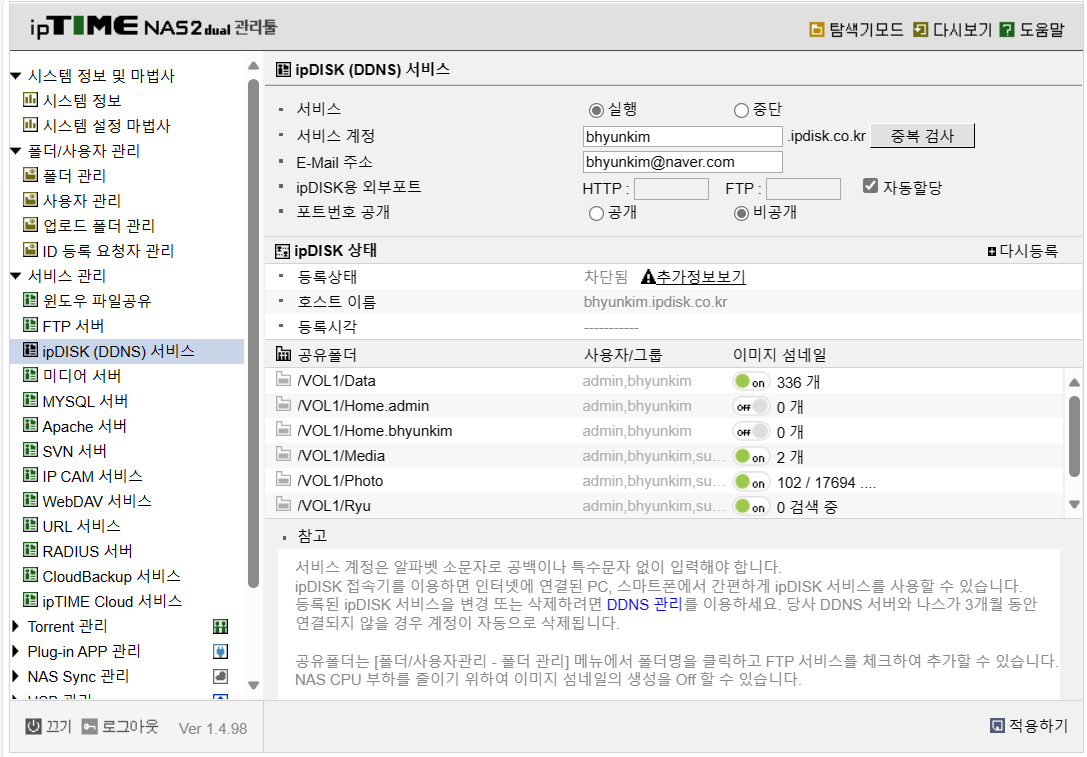Toggle the 자동할당 checkbox
The width and height of the screenshot is (1087, 757).
point(871,186)
